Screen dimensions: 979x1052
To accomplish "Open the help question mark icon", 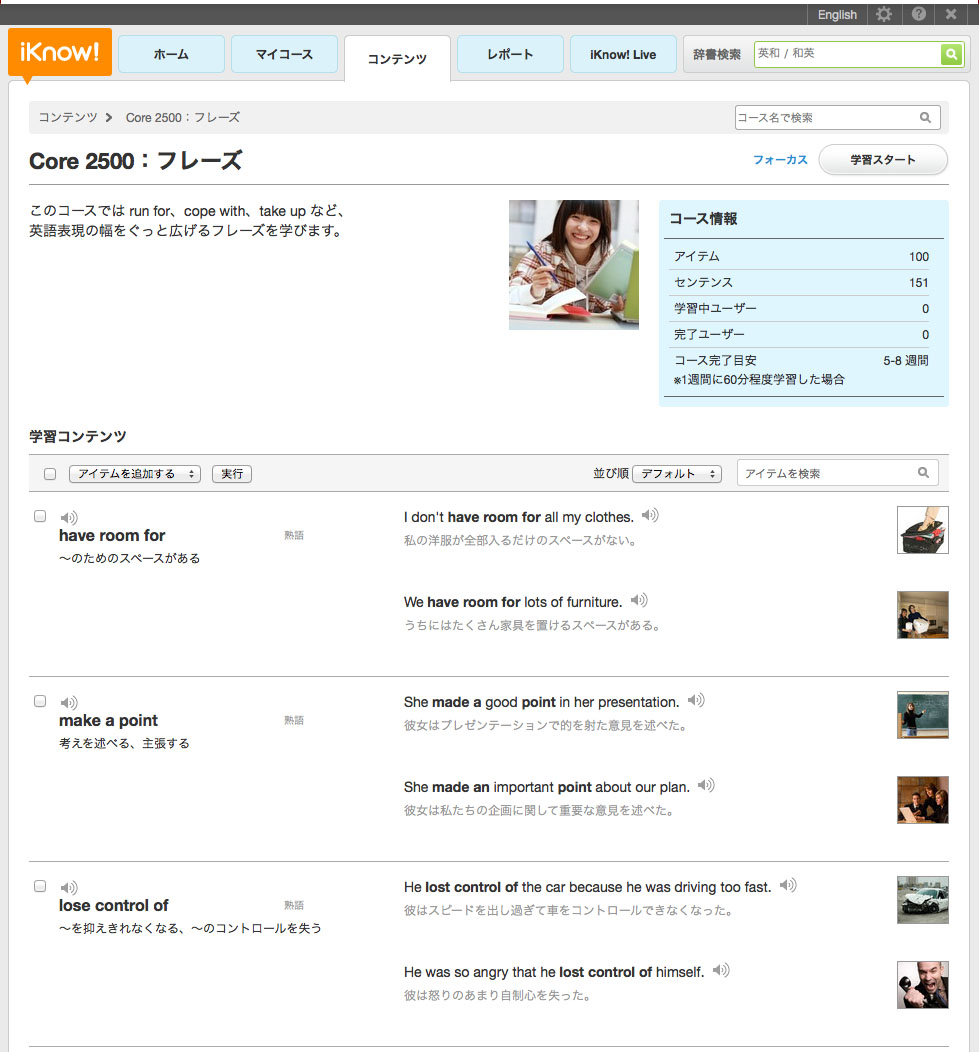I will tap(919, 14).
